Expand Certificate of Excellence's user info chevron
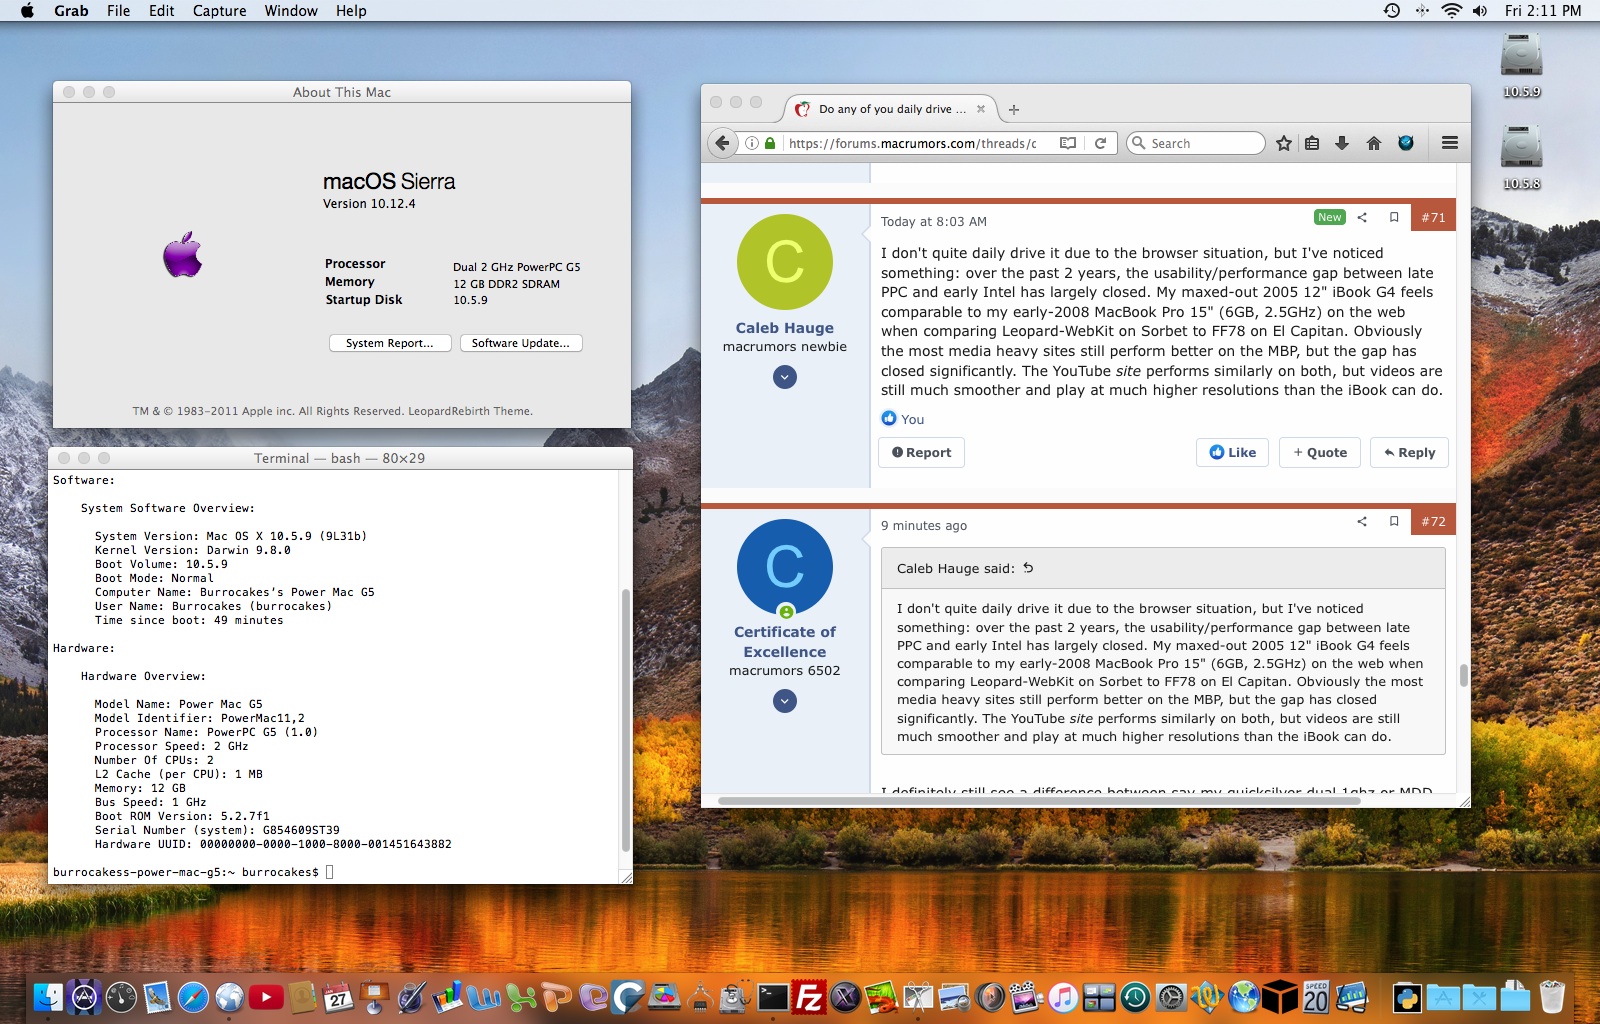The image size is (1600, 1024). (785, 701)
